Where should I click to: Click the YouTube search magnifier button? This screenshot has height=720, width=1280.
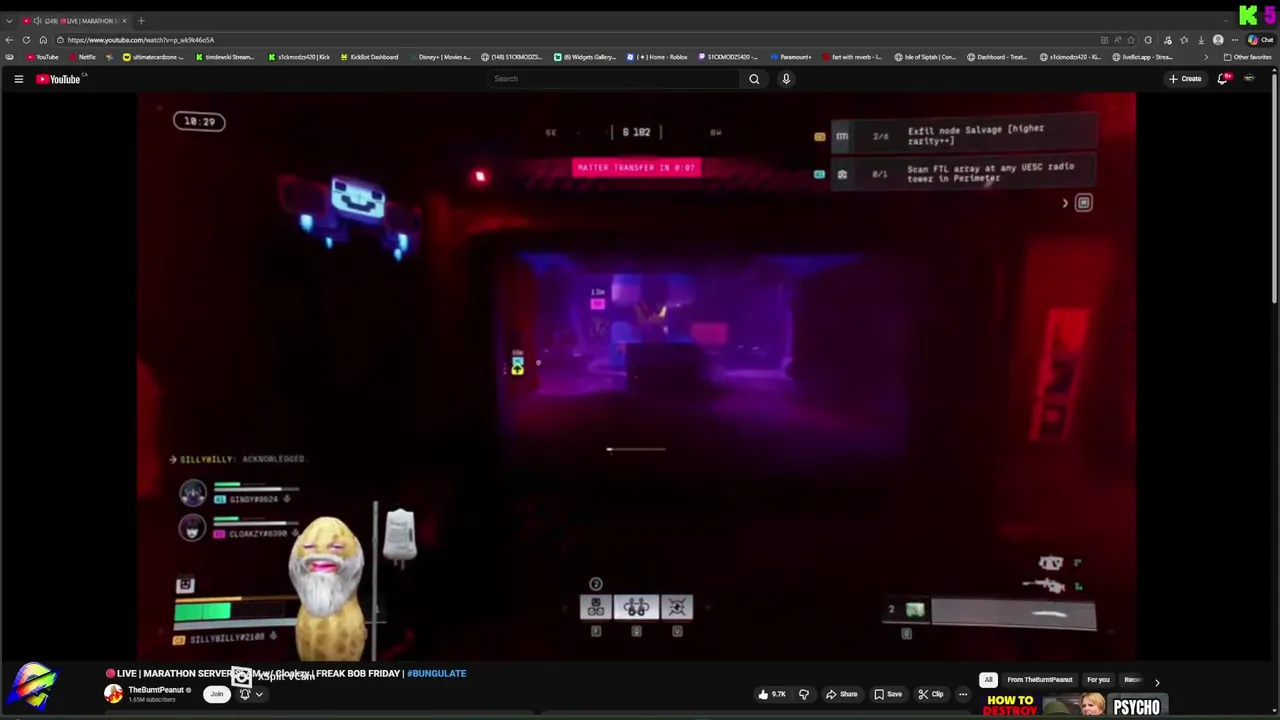click(x=754, y=79)
